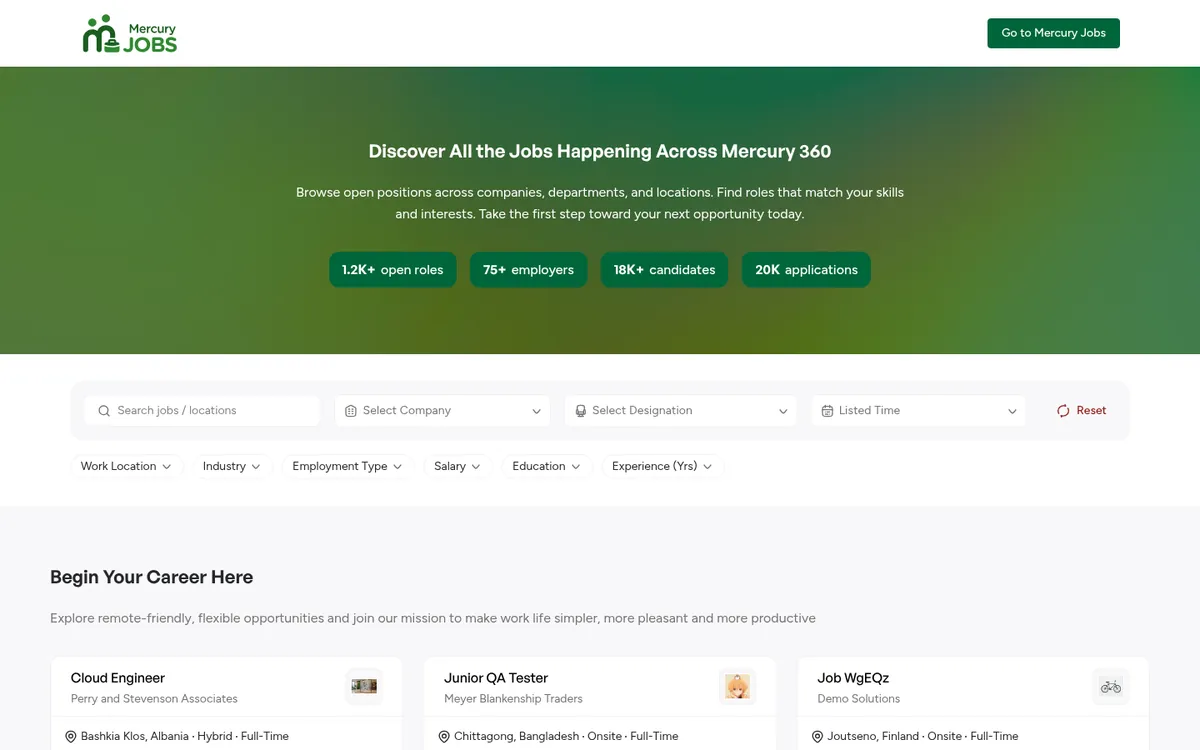
Task: Open Perry and Stevenson Associates company logo
Action: click(x=364, y=687)
